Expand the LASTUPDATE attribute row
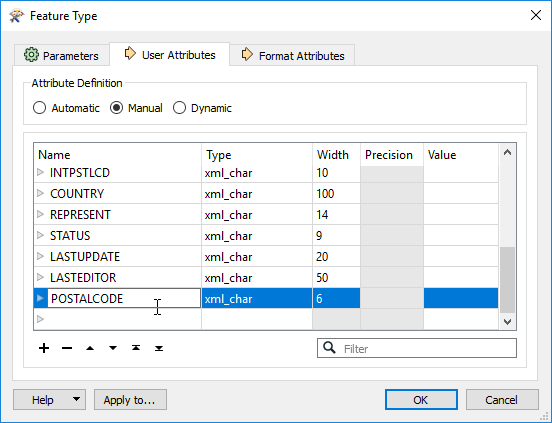Viewport: 552px width, 423px height. pyautogui.click(x=40, y=256)
